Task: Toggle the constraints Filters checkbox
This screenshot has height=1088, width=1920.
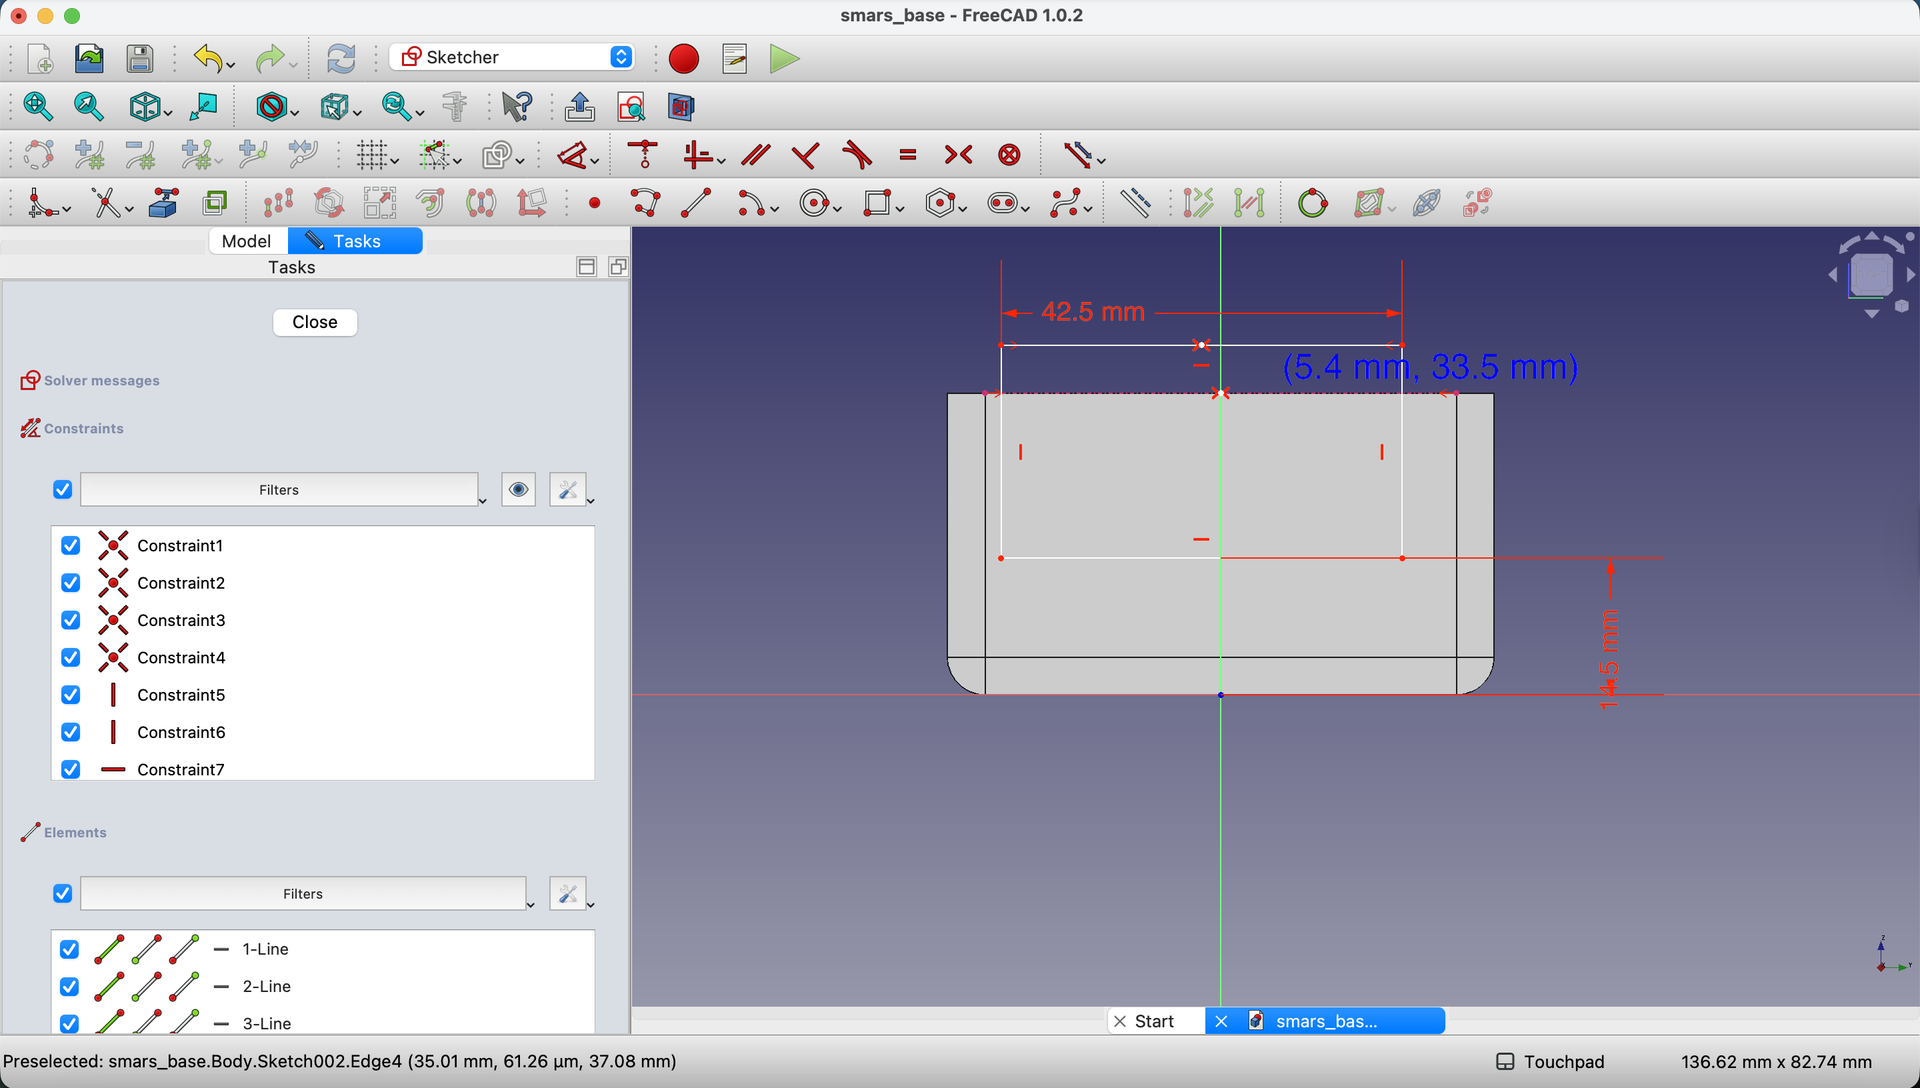Action: 62,490
